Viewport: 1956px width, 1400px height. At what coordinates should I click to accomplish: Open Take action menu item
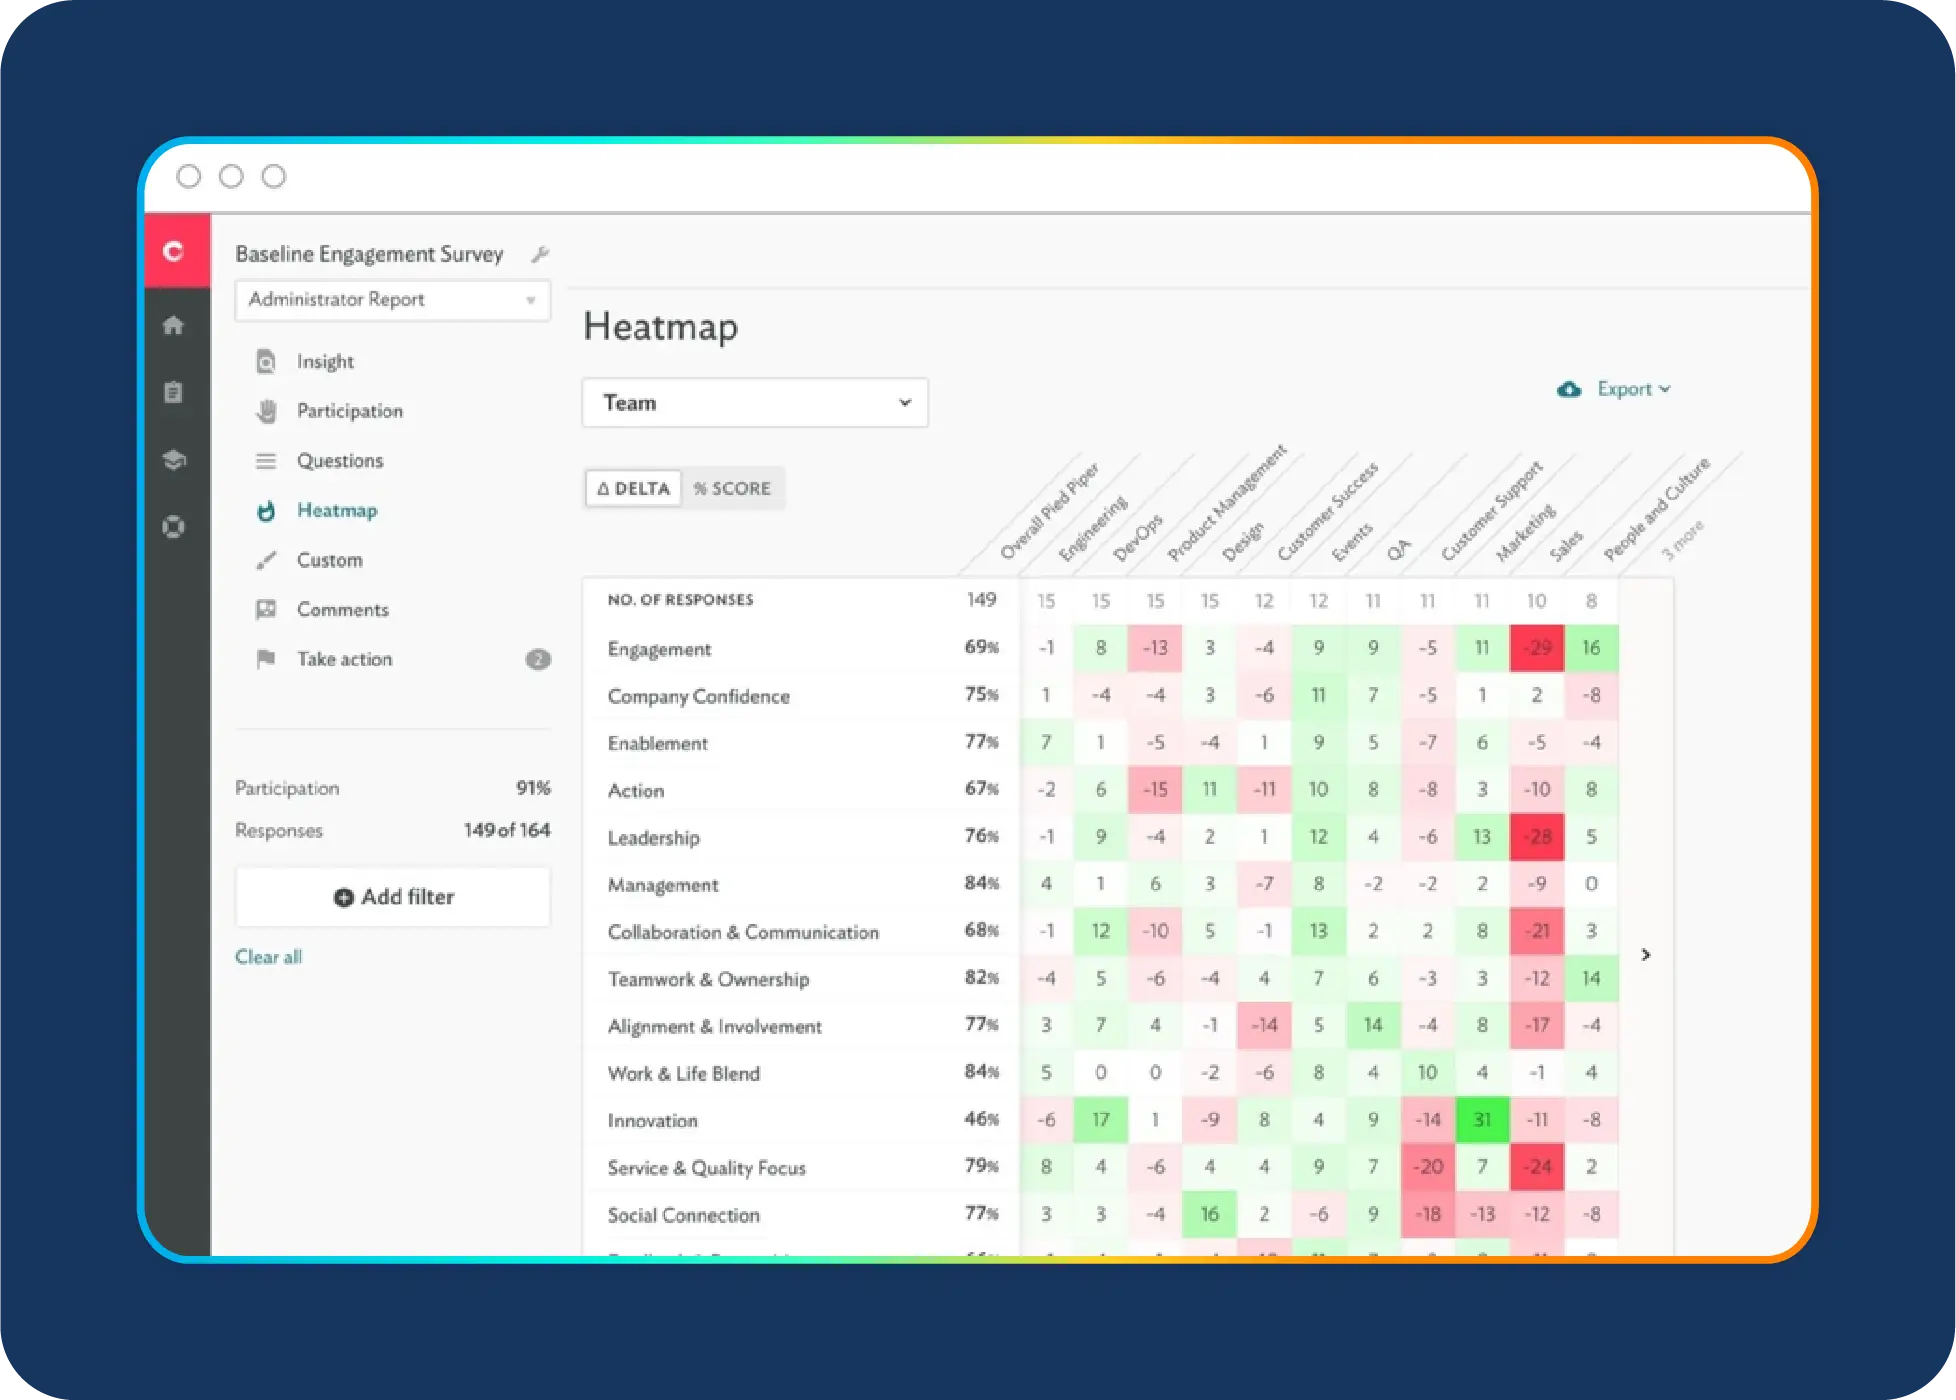point(344,659)
